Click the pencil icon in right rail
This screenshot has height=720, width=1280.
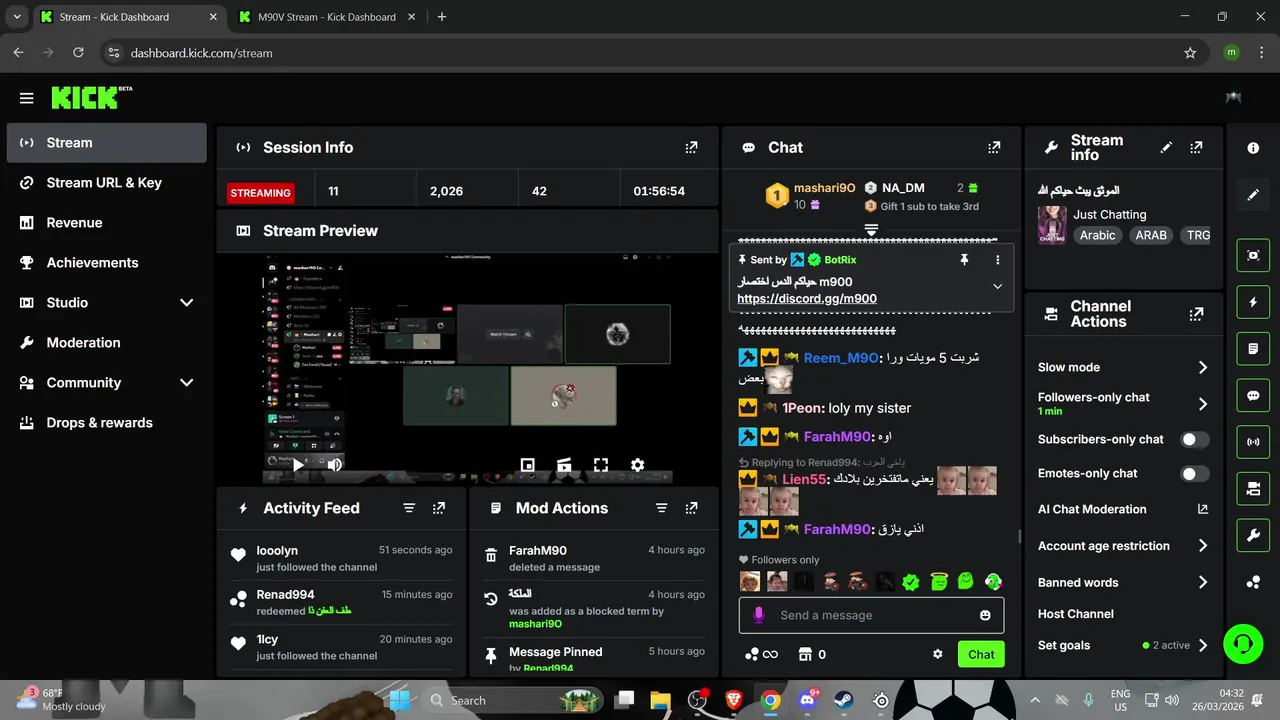(1253, 195)
